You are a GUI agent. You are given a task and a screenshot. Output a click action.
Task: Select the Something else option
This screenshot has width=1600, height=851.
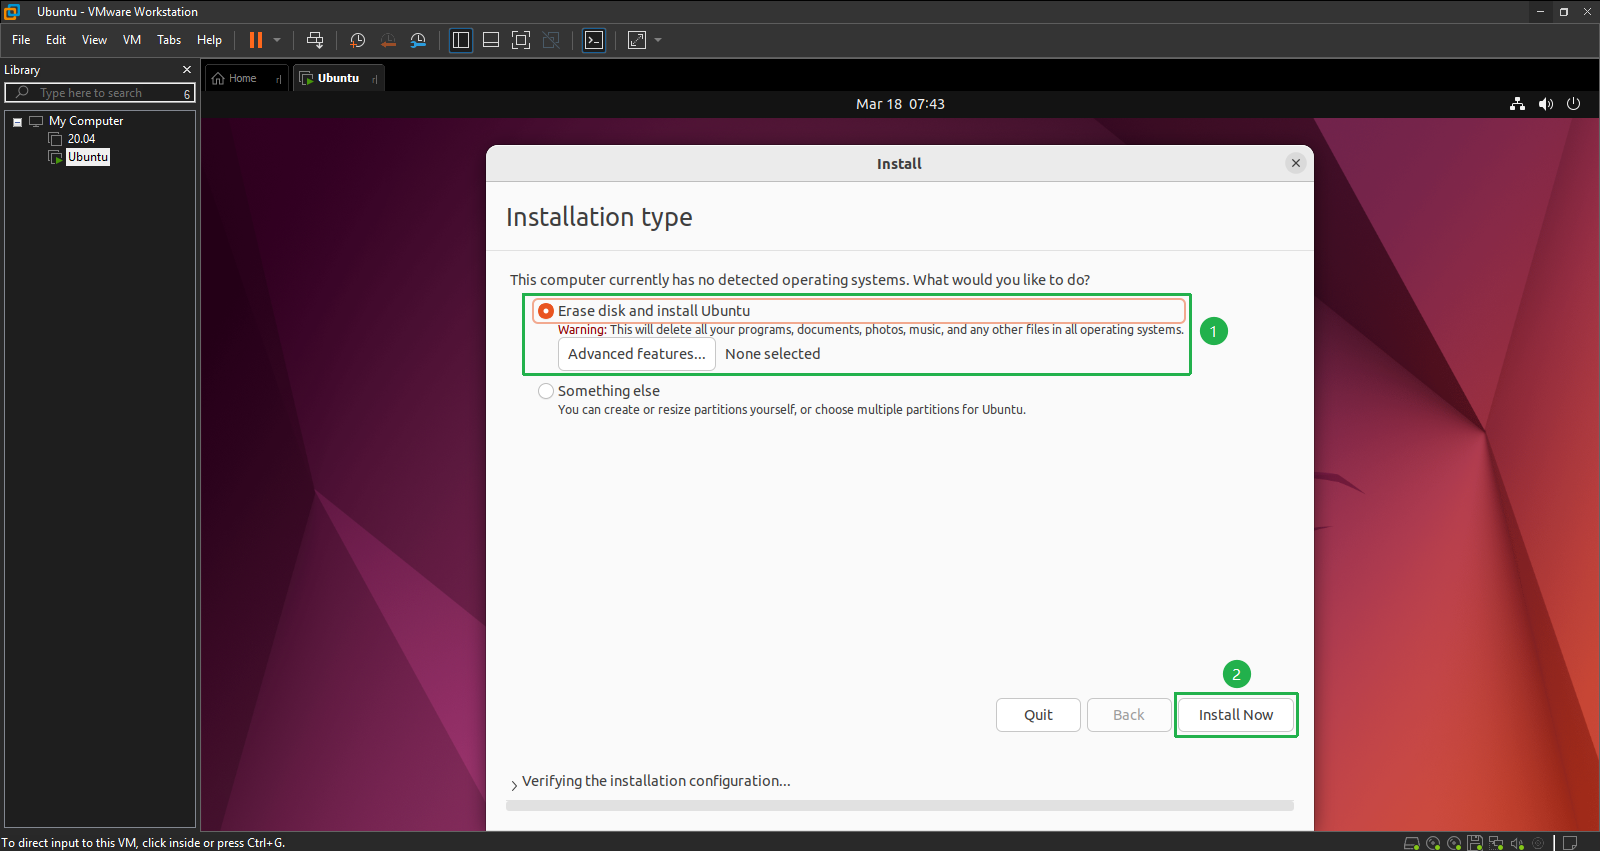(546, 391)
